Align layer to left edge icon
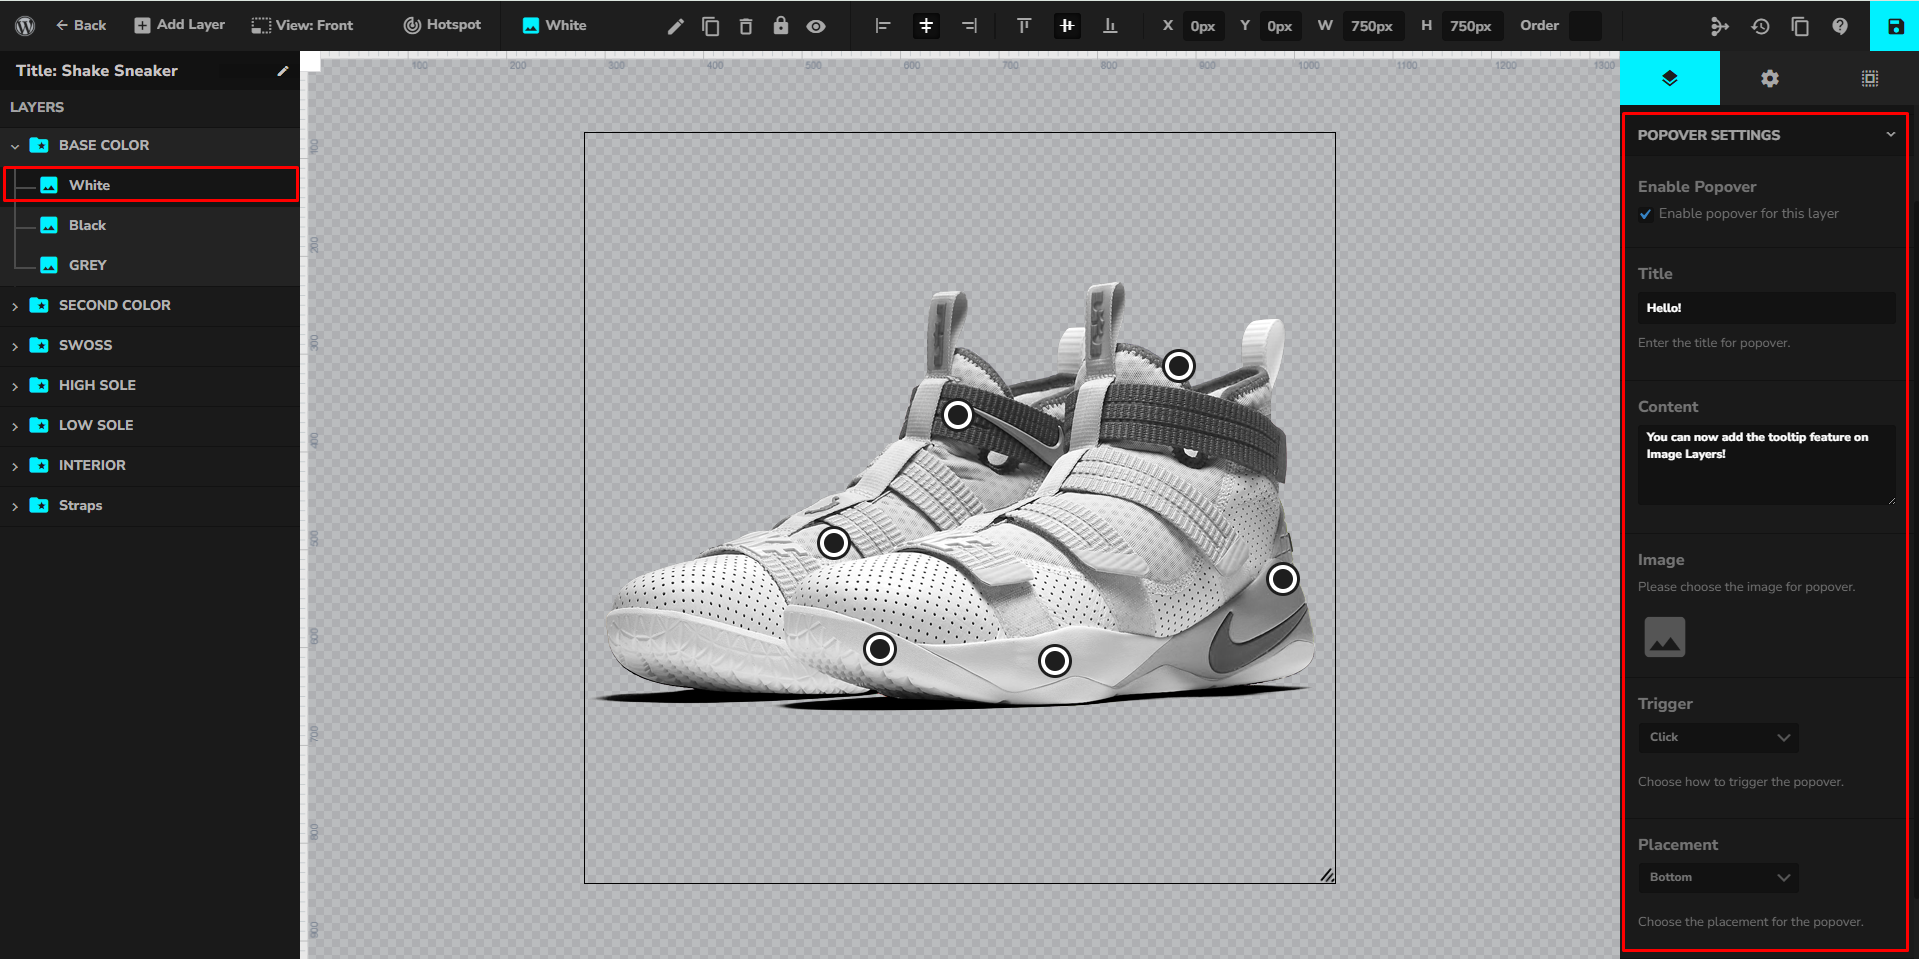1919x959 pixels. pyautogui.click(x=882, y=26)
